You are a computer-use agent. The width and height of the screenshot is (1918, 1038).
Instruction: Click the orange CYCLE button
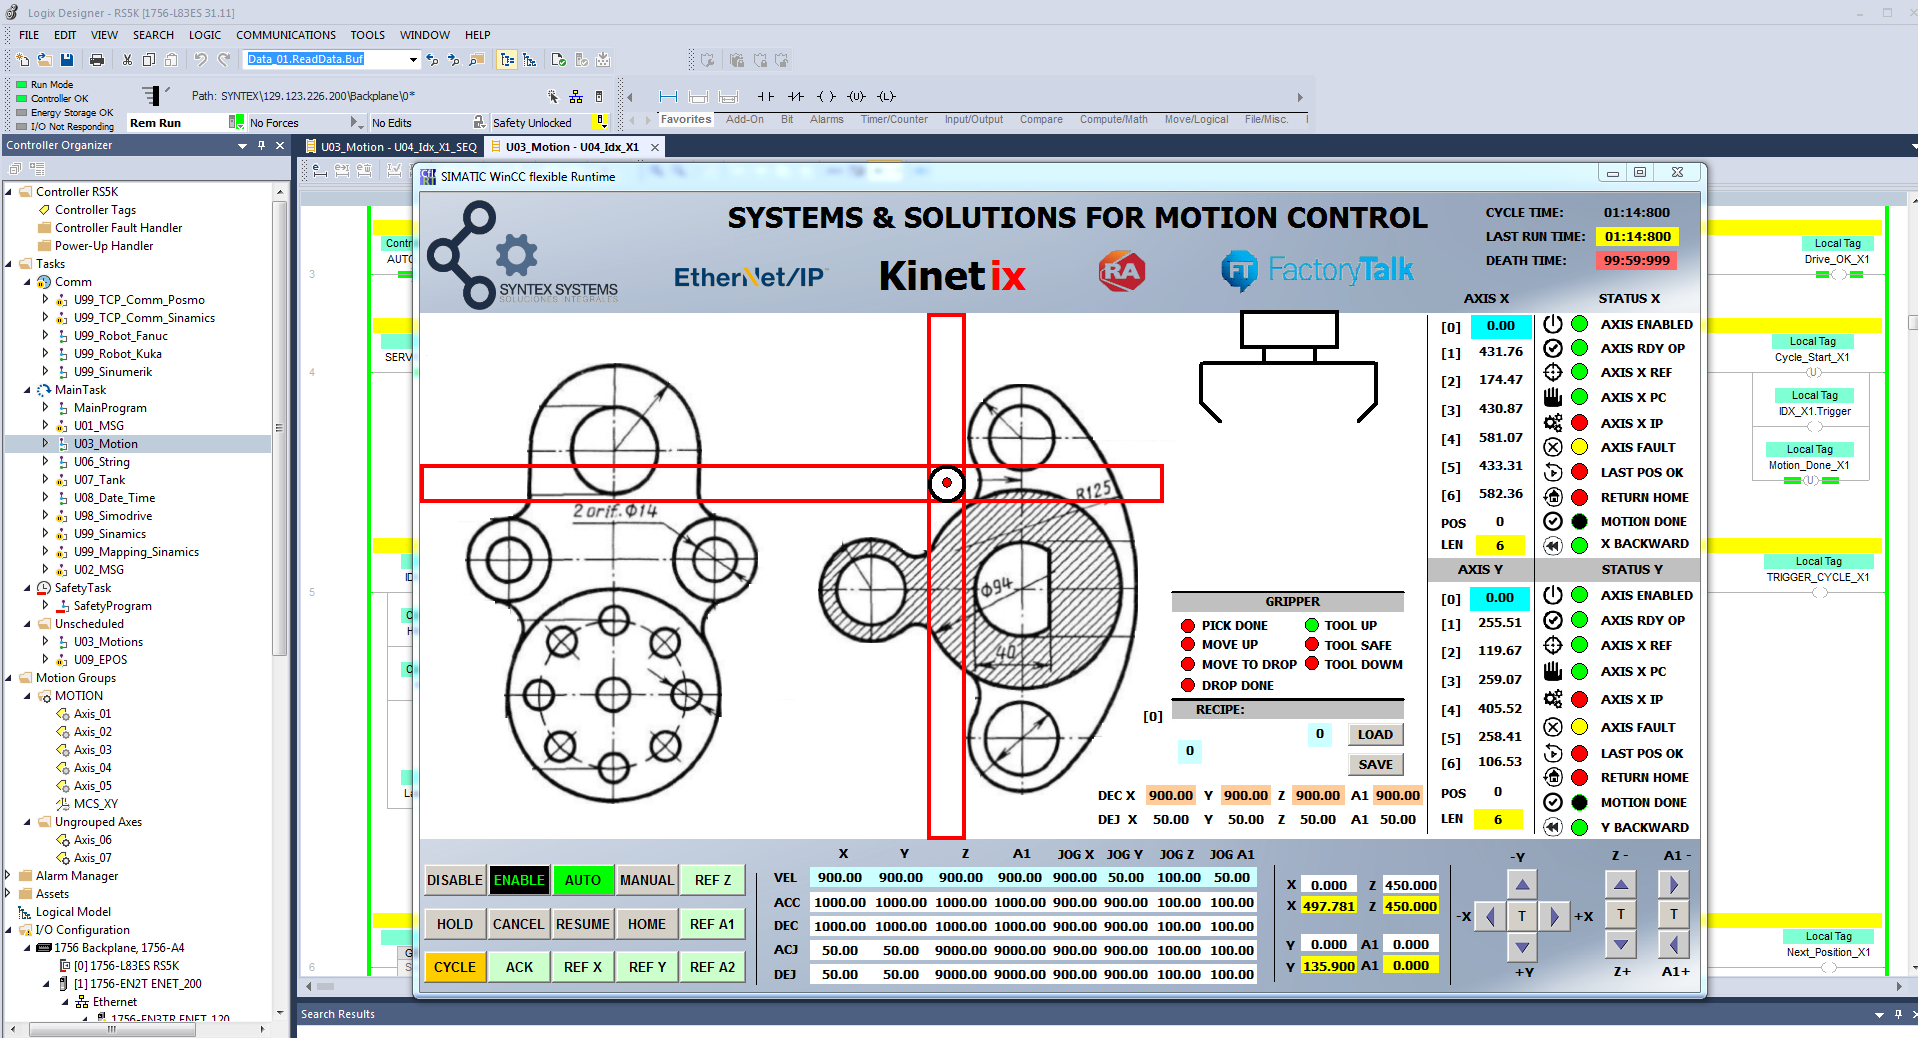coord(455,967)
